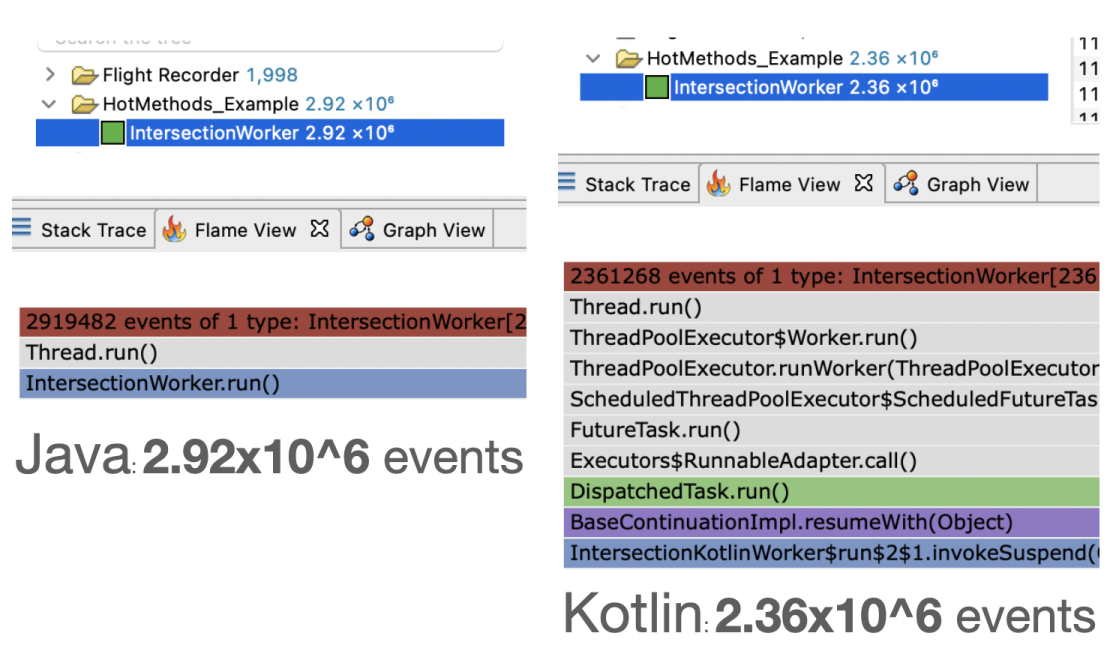Click flame icon in Kotlin panel tab
Screen dimensions: 1119x660
coord(719,184)
